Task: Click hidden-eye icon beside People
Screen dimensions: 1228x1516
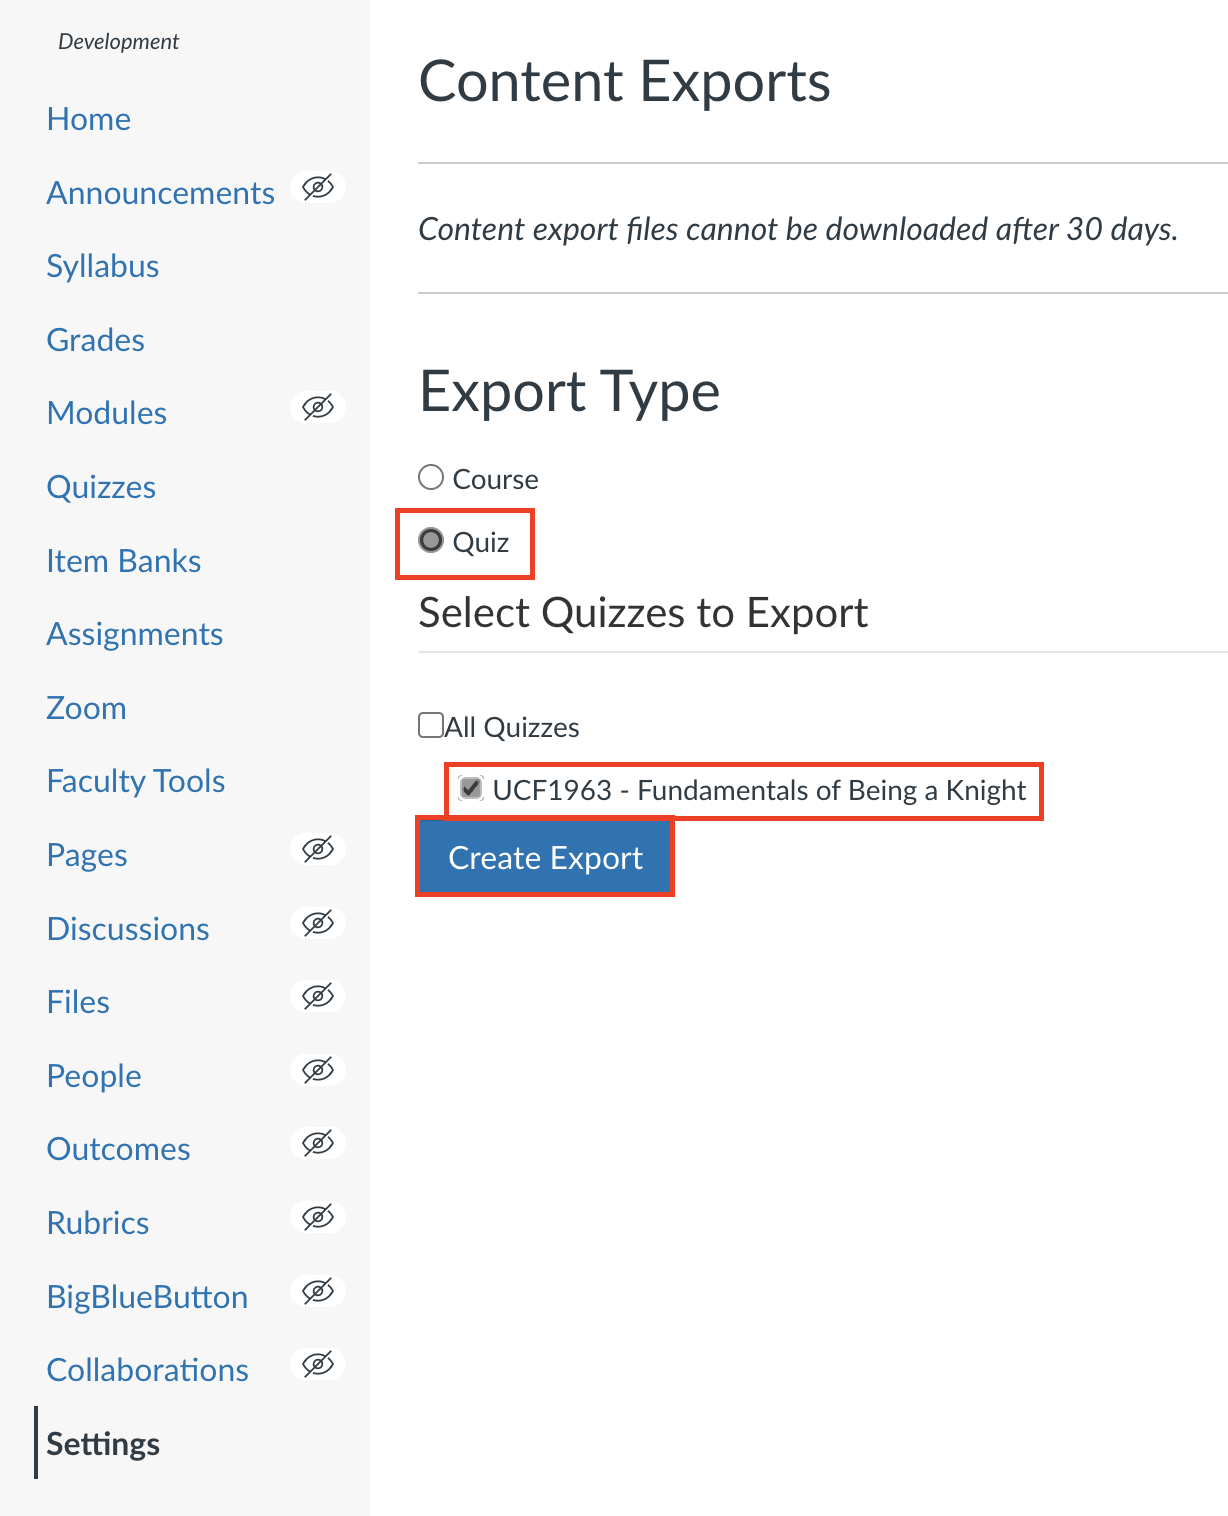Action: (318, 1070)
